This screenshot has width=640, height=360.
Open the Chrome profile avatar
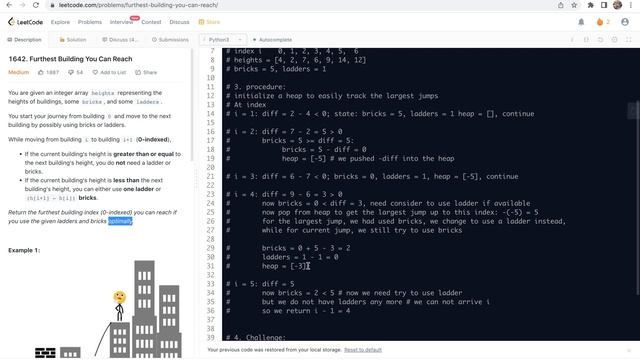pos(617,5)
